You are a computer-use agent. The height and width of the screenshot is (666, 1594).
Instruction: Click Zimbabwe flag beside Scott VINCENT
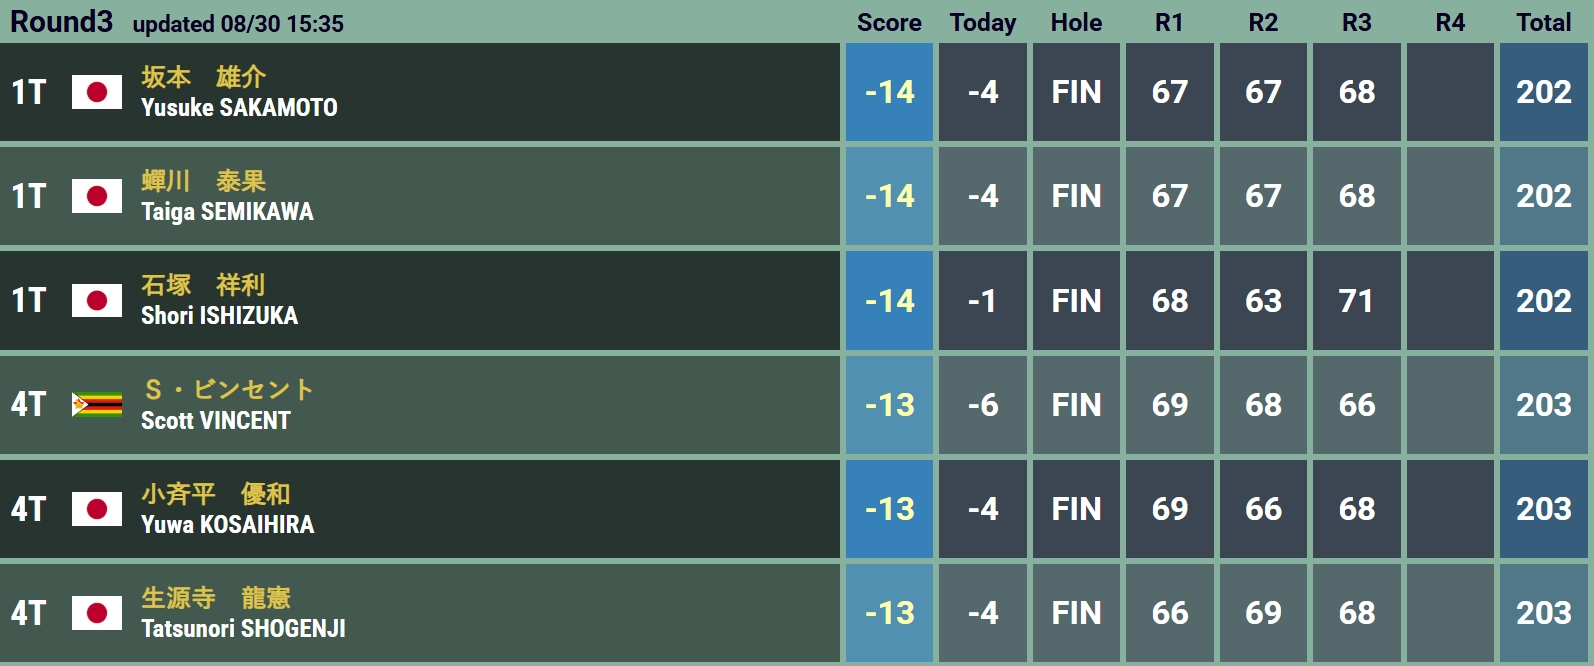tap(97, 404)
